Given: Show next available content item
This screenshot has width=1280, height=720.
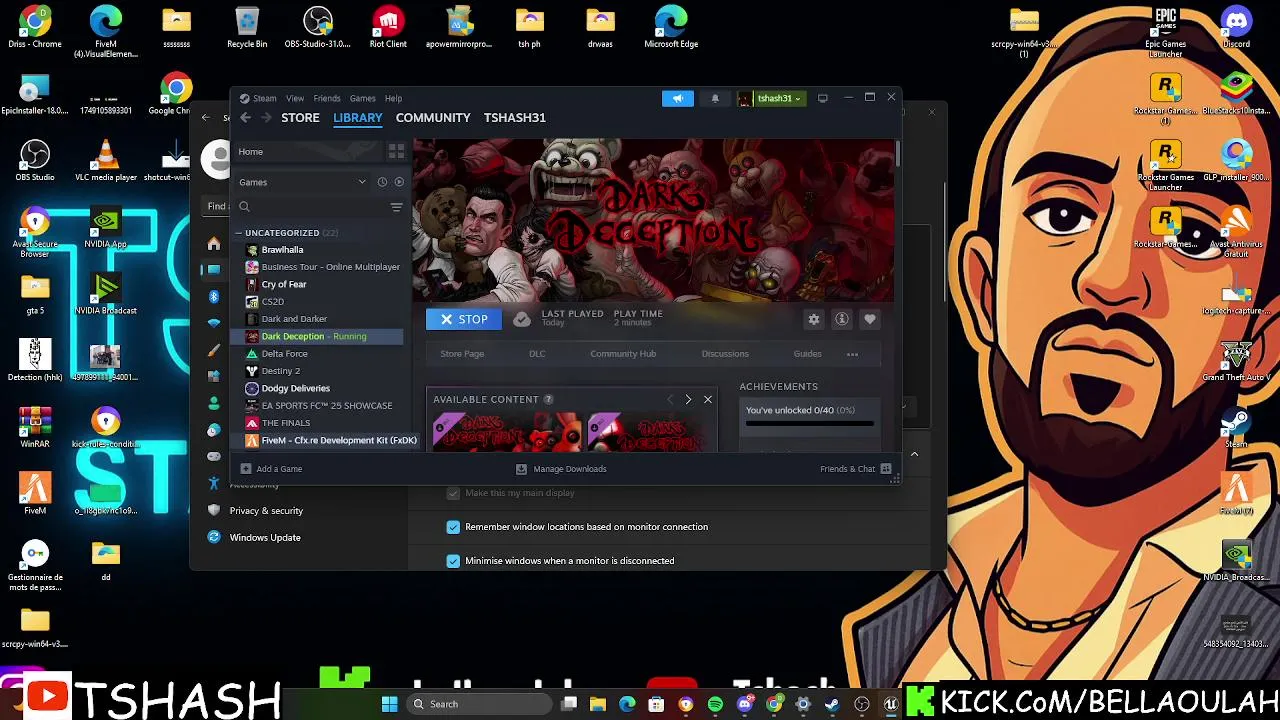Looking at the screenshot, I should 688,399.
